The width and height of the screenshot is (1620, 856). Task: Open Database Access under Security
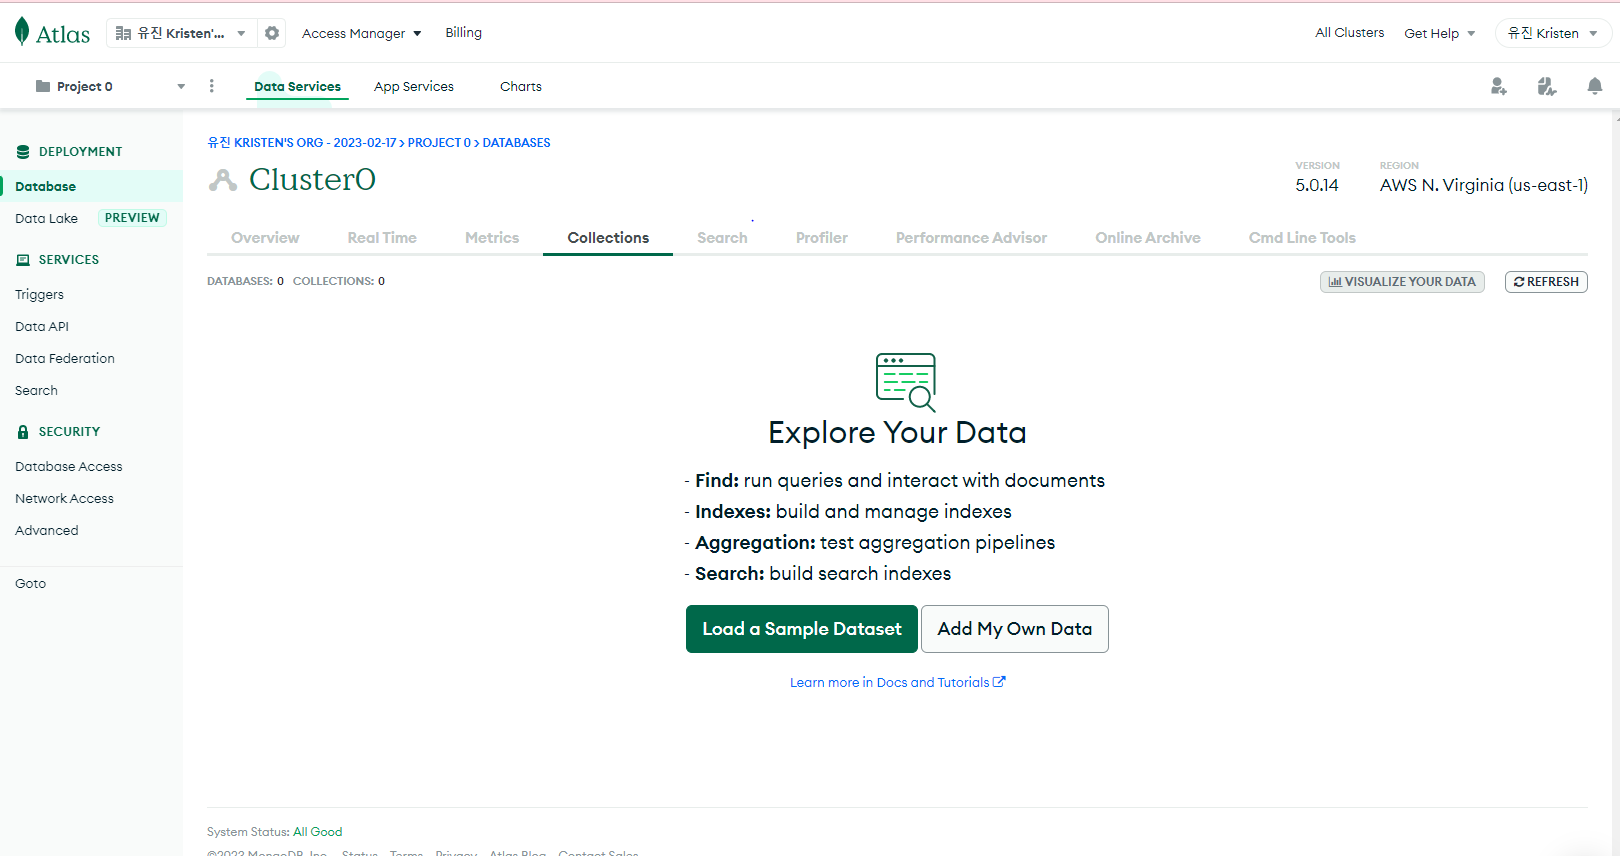69,466
